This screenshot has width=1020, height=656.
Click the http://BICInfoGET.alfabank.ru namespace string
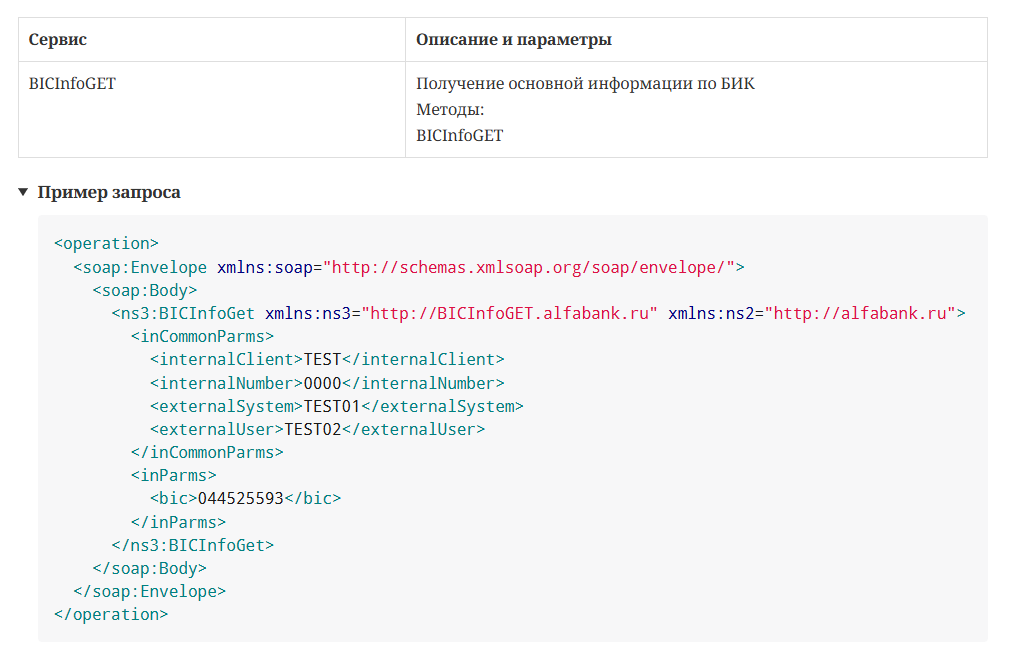pos(510,313)
